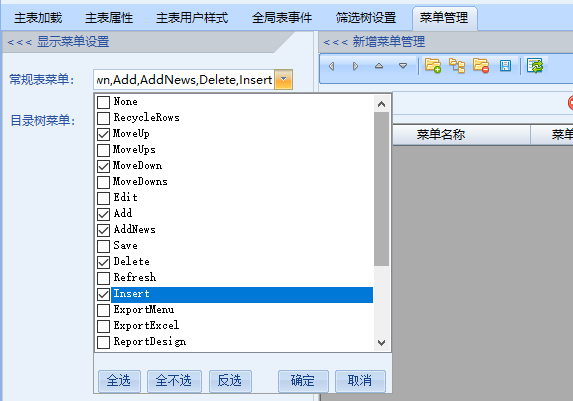Open the 筛选树设置 tab
Viewport: 573px width, 401px height.
pyautogui.click(x=366, y=18)
